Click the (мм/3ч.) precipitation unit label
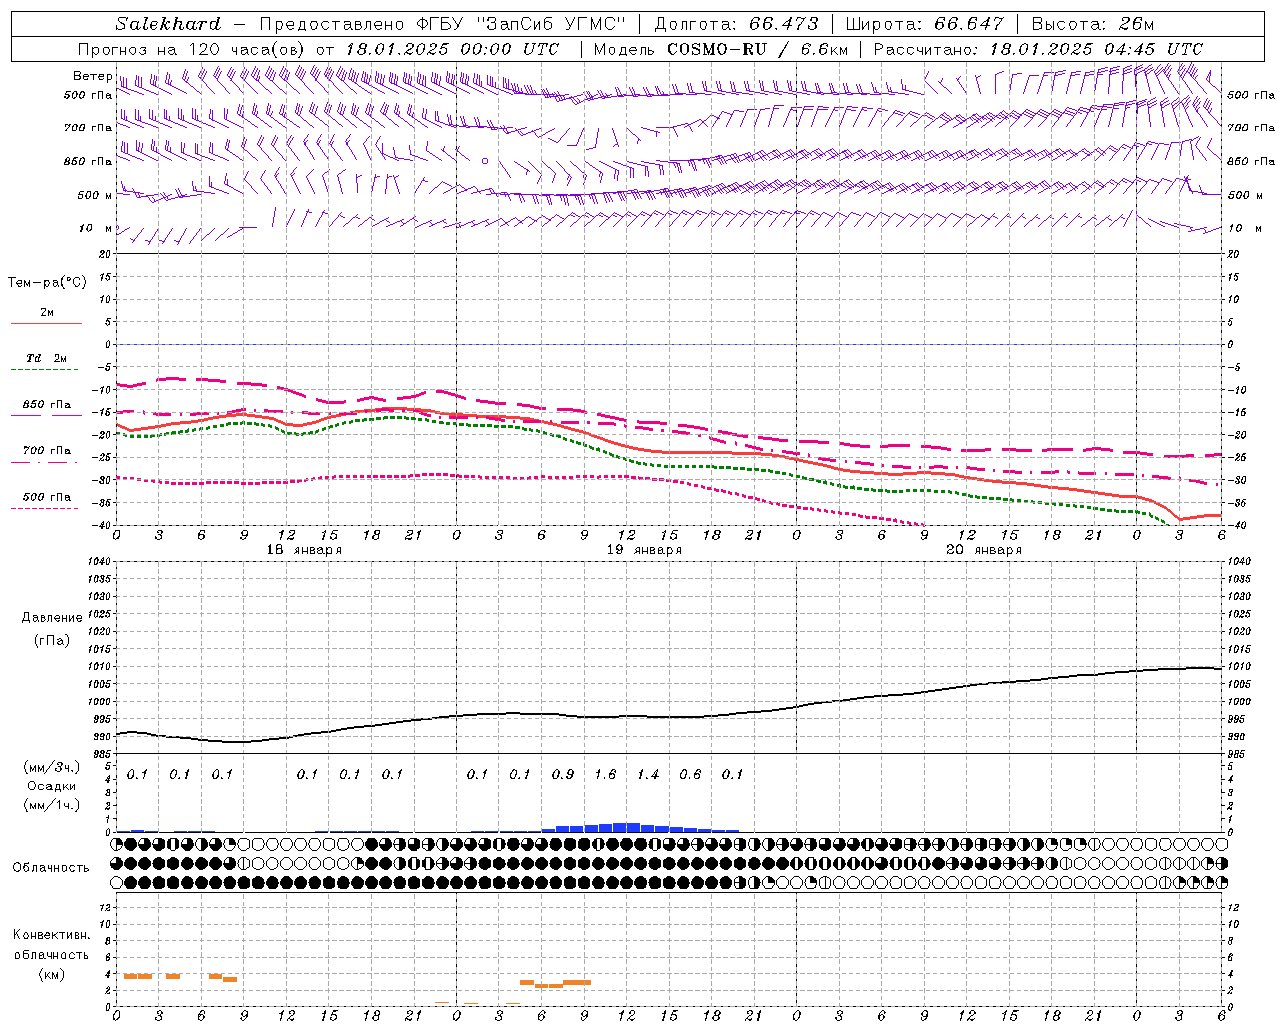The width and height of the screenshot is (1280, 1024). 51,768
